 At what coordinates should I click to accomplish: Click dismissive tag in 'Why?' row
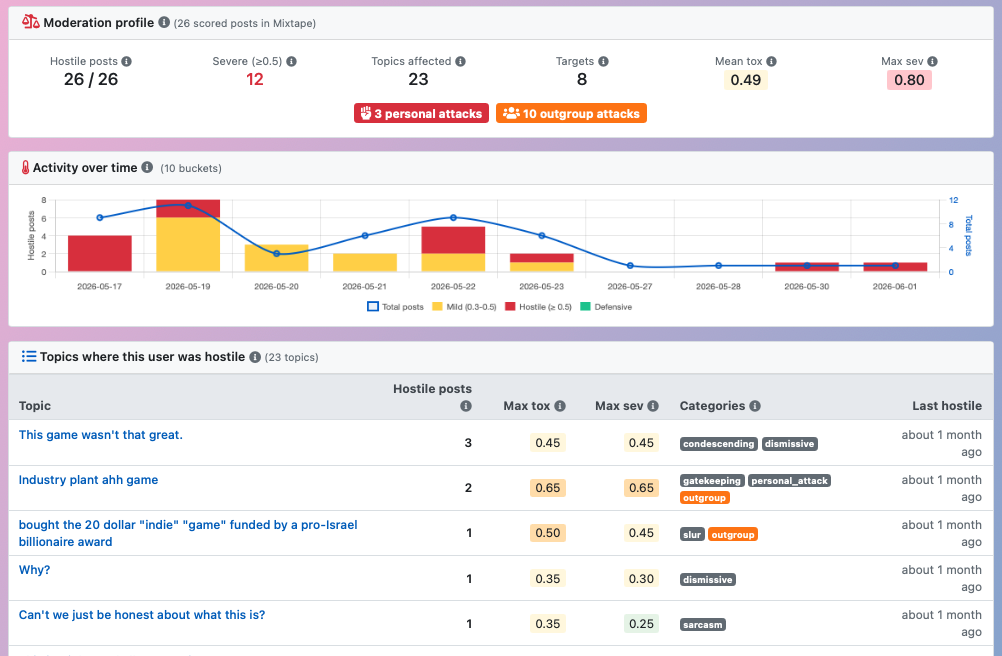coord(707,580)
